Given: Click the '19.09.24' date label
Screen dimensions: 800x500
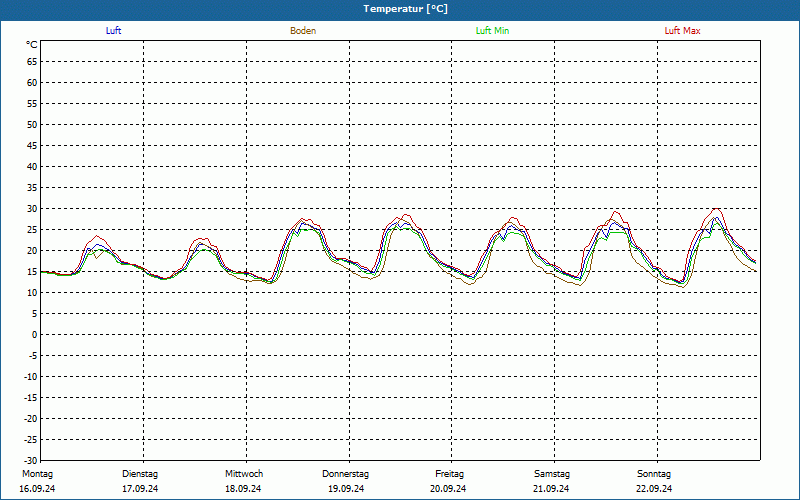Looking at the screenshot, I should click(346, 489).
